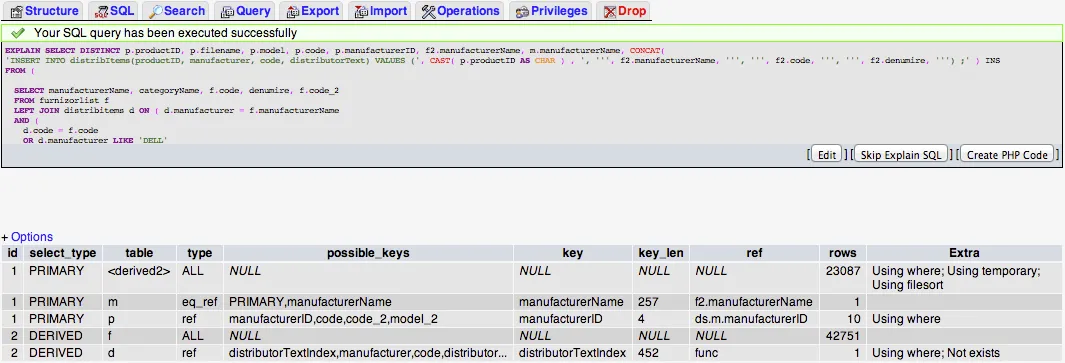Click the select_type column header
The width and height of the screenshot is (1065, 363).
[x=62, y=253]
